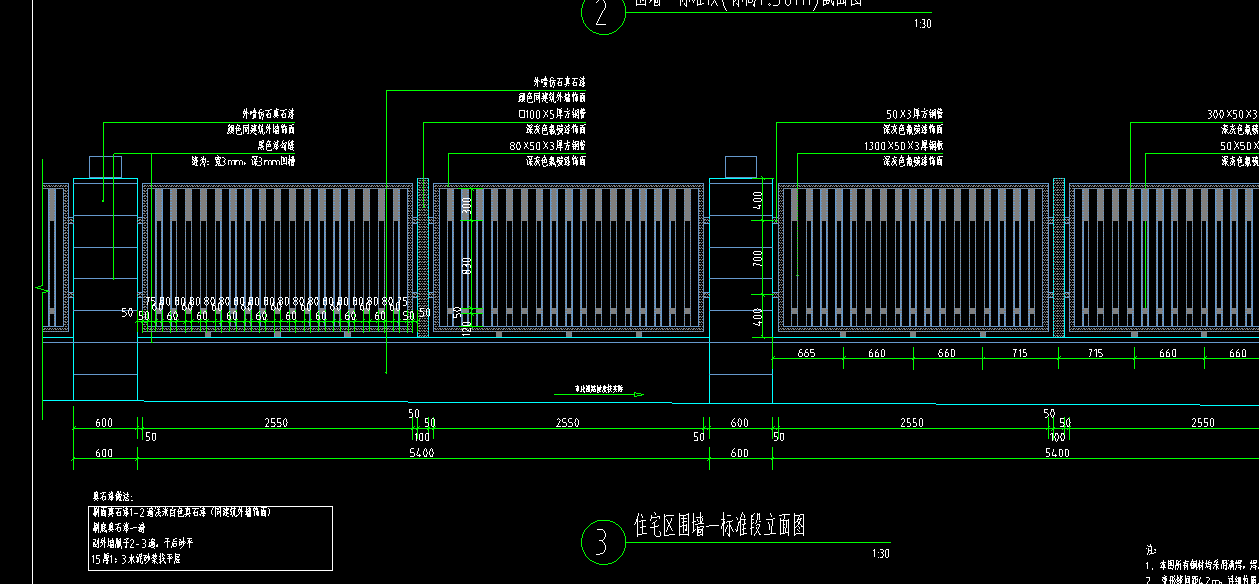Select the 1300×50×3厚钢板 leader label

tap(904, 146)
